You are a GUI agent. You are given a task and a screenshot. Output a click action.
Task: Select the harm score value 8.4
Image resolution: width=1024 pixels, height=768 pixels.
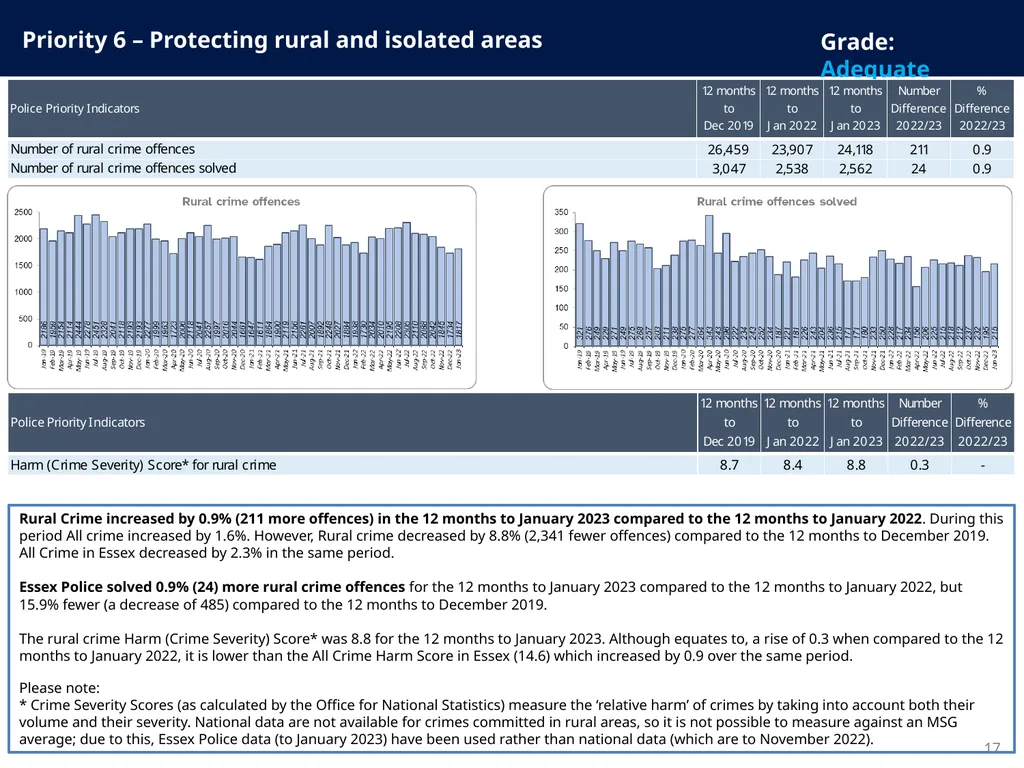point(792,465)
